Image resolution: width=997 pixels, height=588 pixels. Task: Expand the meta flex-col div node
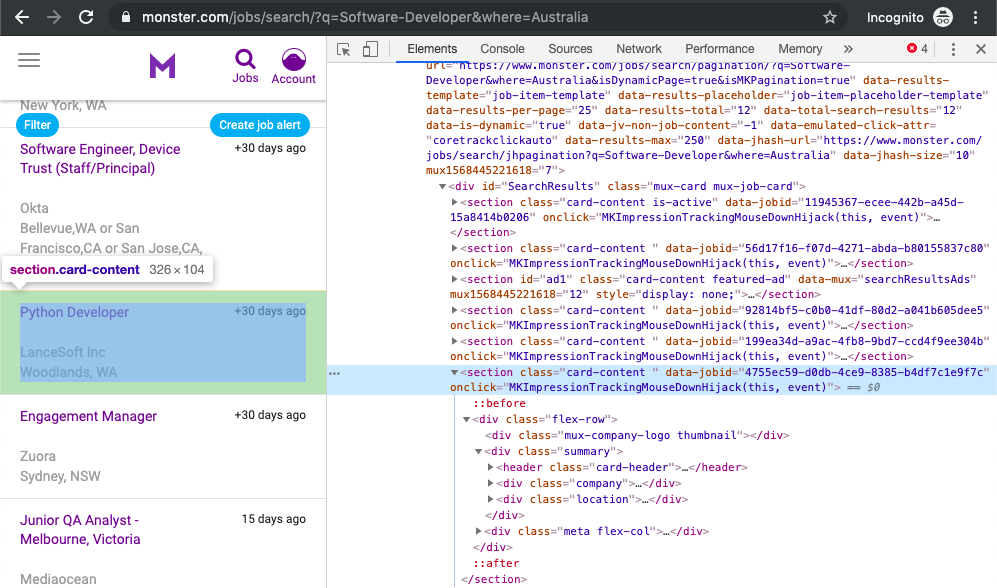tap(478, 531)
